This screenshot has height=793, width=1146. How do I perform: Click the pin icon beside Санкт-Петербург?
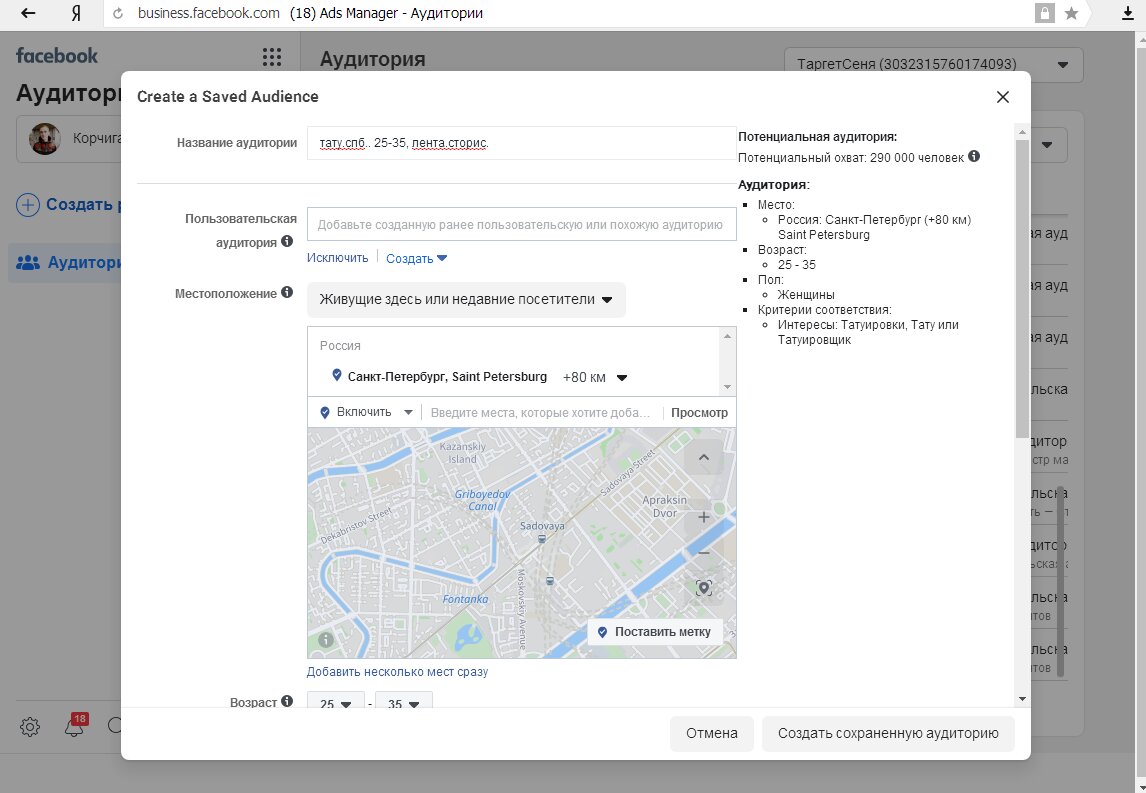(337, 375)
